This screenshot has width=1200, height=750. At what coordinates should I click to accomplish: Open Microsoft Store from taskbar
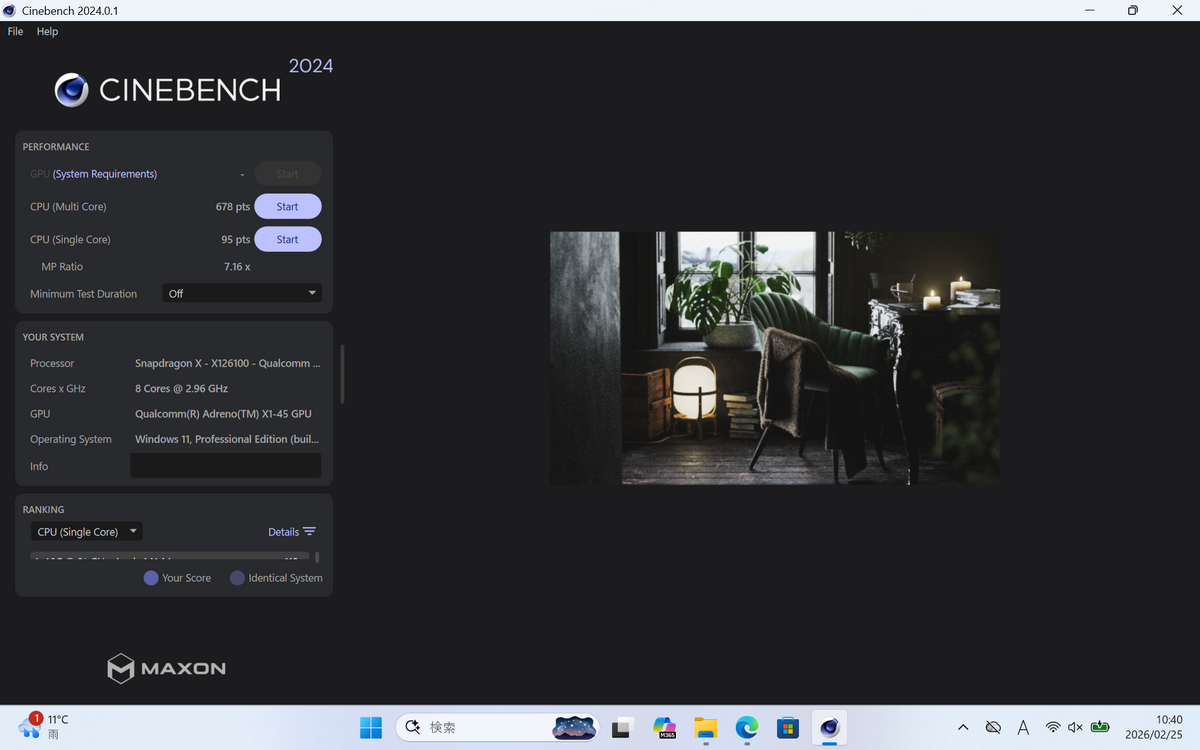pyautogui.click(x=788, y=728)
